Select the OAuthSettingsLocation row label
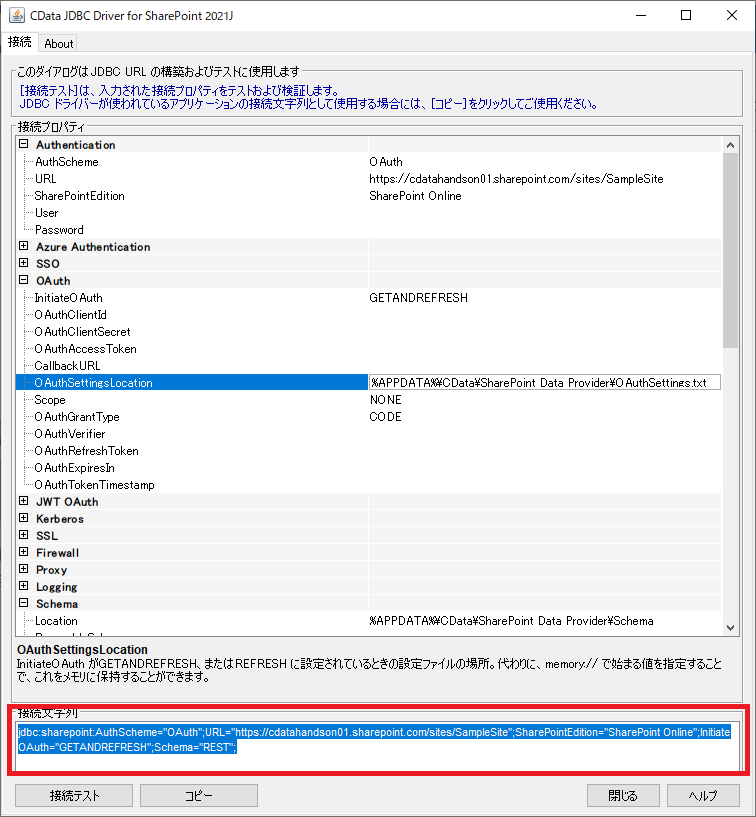Image resolution: width=756 pixels, height=817 pixels. point(93,382)
